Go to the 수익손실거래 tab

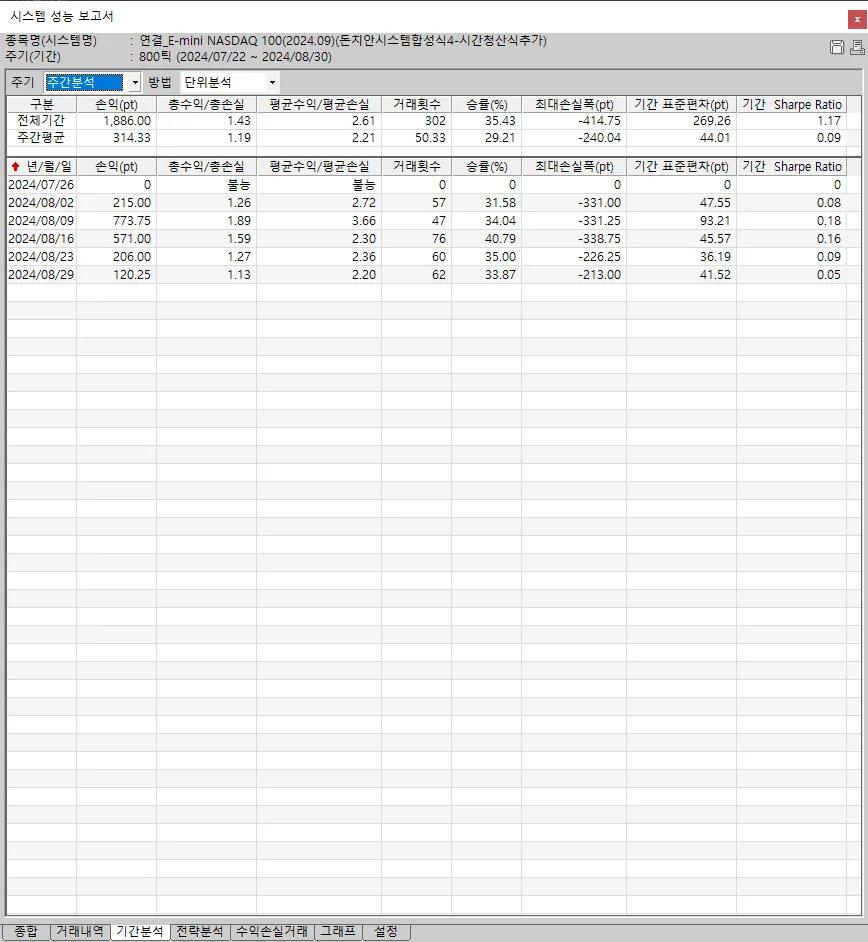click(x=271, y=932)
